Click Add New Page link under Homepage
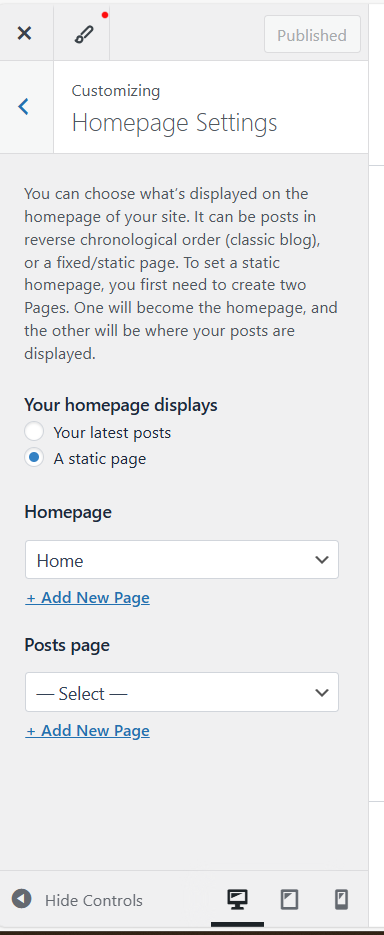Viewport: 384px width, 935px height. (x=87, y=598)
